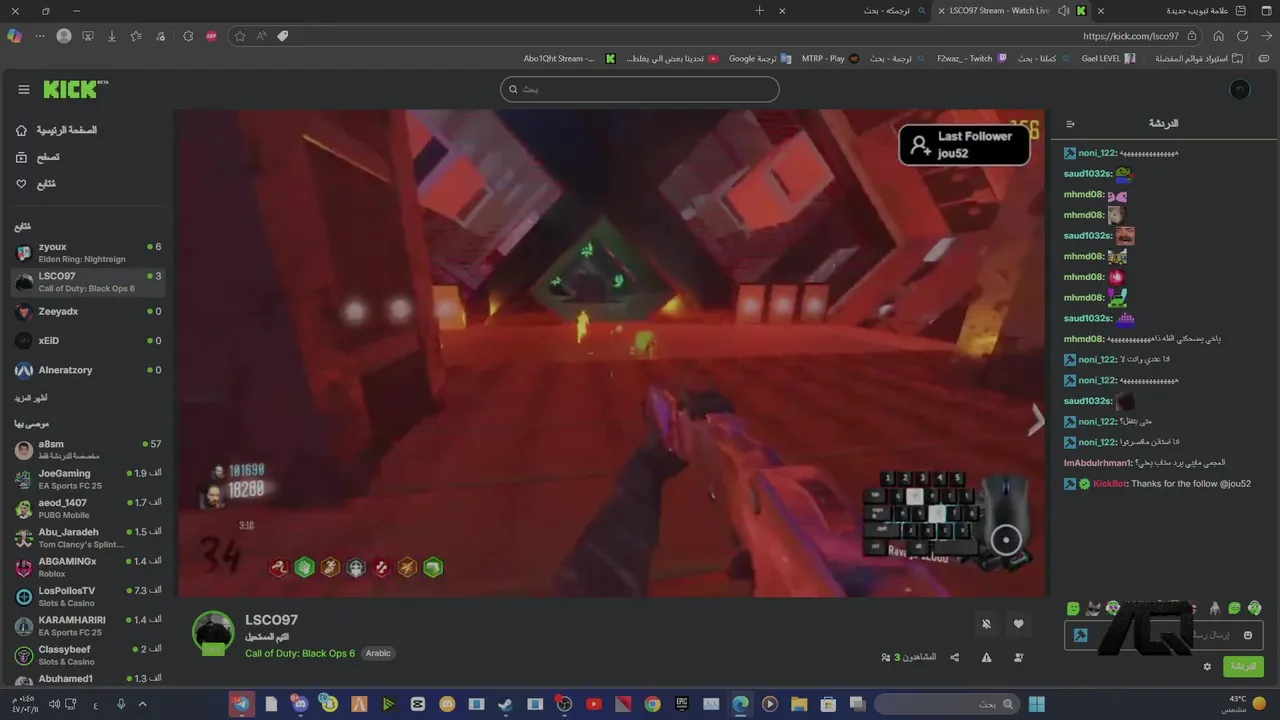
Task: Open the emoji picker in chat input
Action: [1248, 635]
